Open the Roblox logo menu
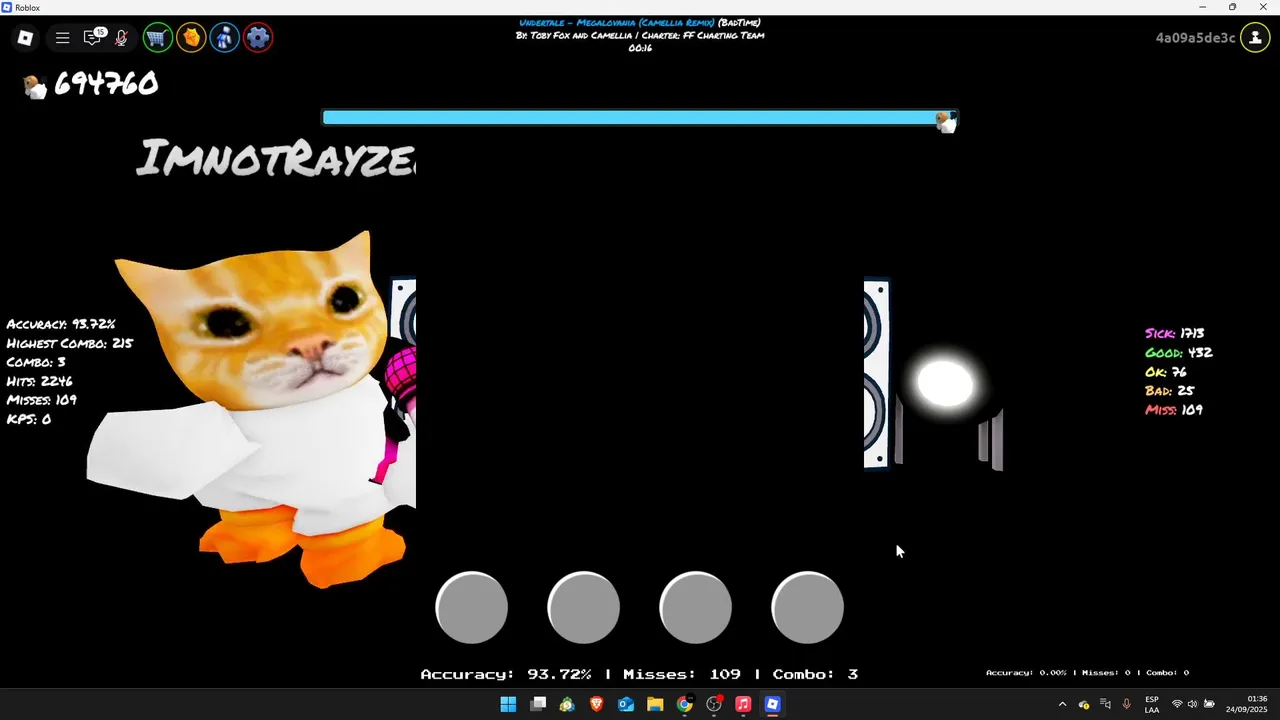The image size is (1280, 720). [x=26, y=38]
